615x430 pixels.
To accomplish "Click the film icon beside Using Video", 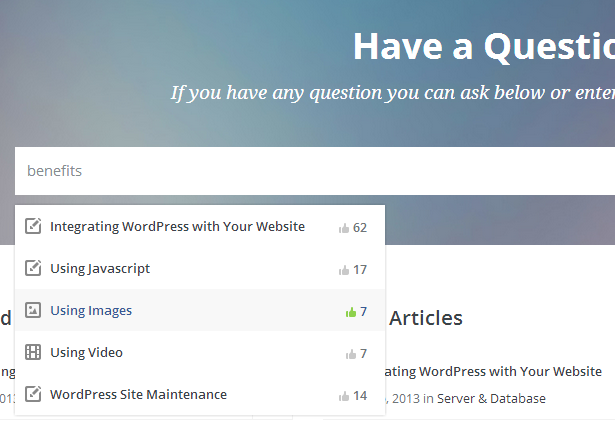I will point(33,353).
